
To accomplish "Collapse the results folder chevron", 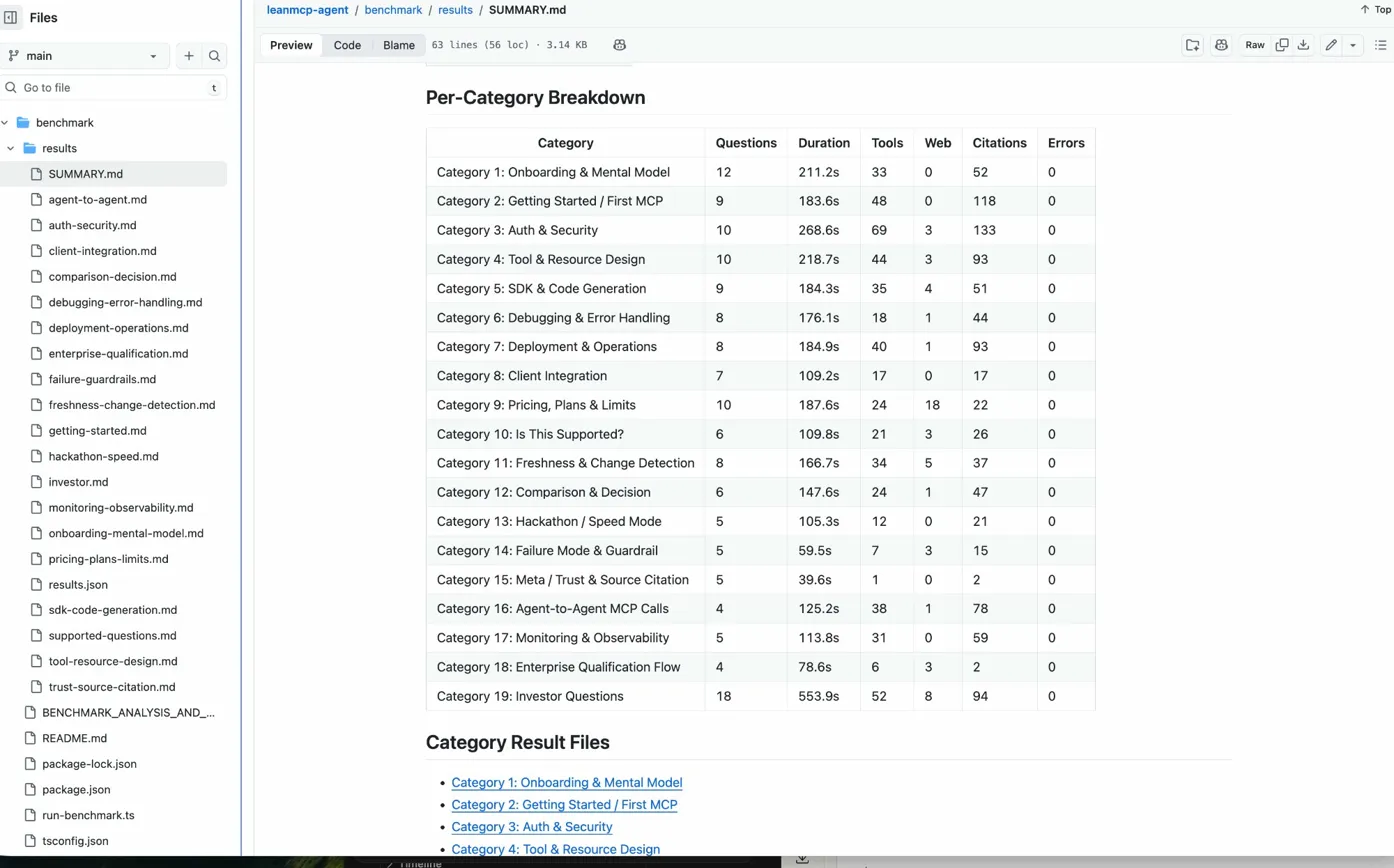I will pyautogui.click(x=10, y=148).
